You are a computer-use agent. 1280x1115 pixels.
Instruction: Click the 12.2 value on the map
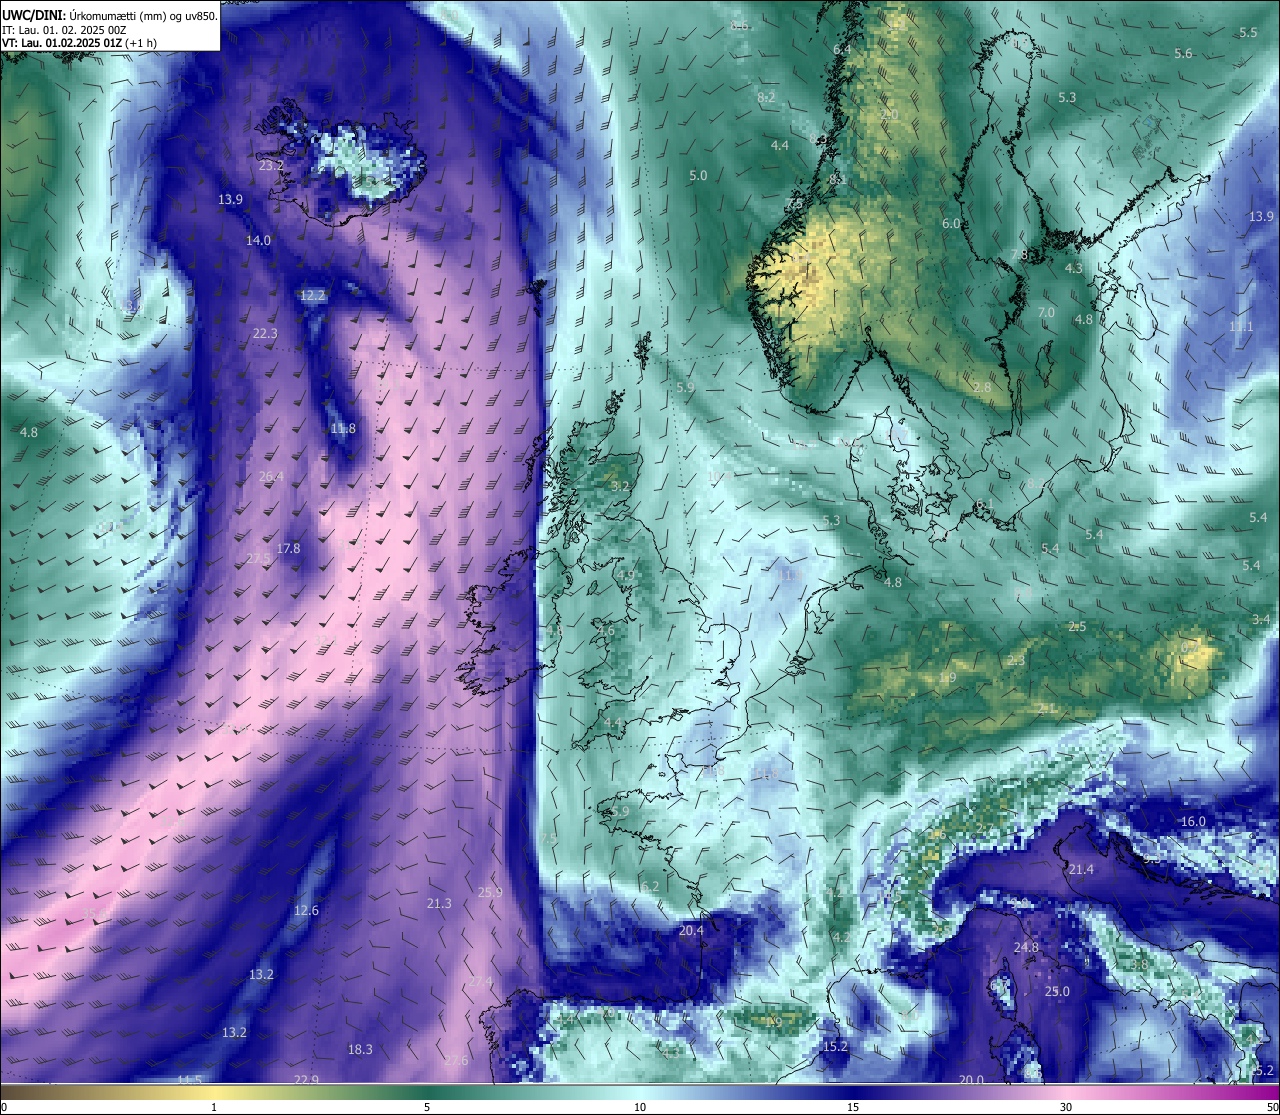(x=313, y=295)
